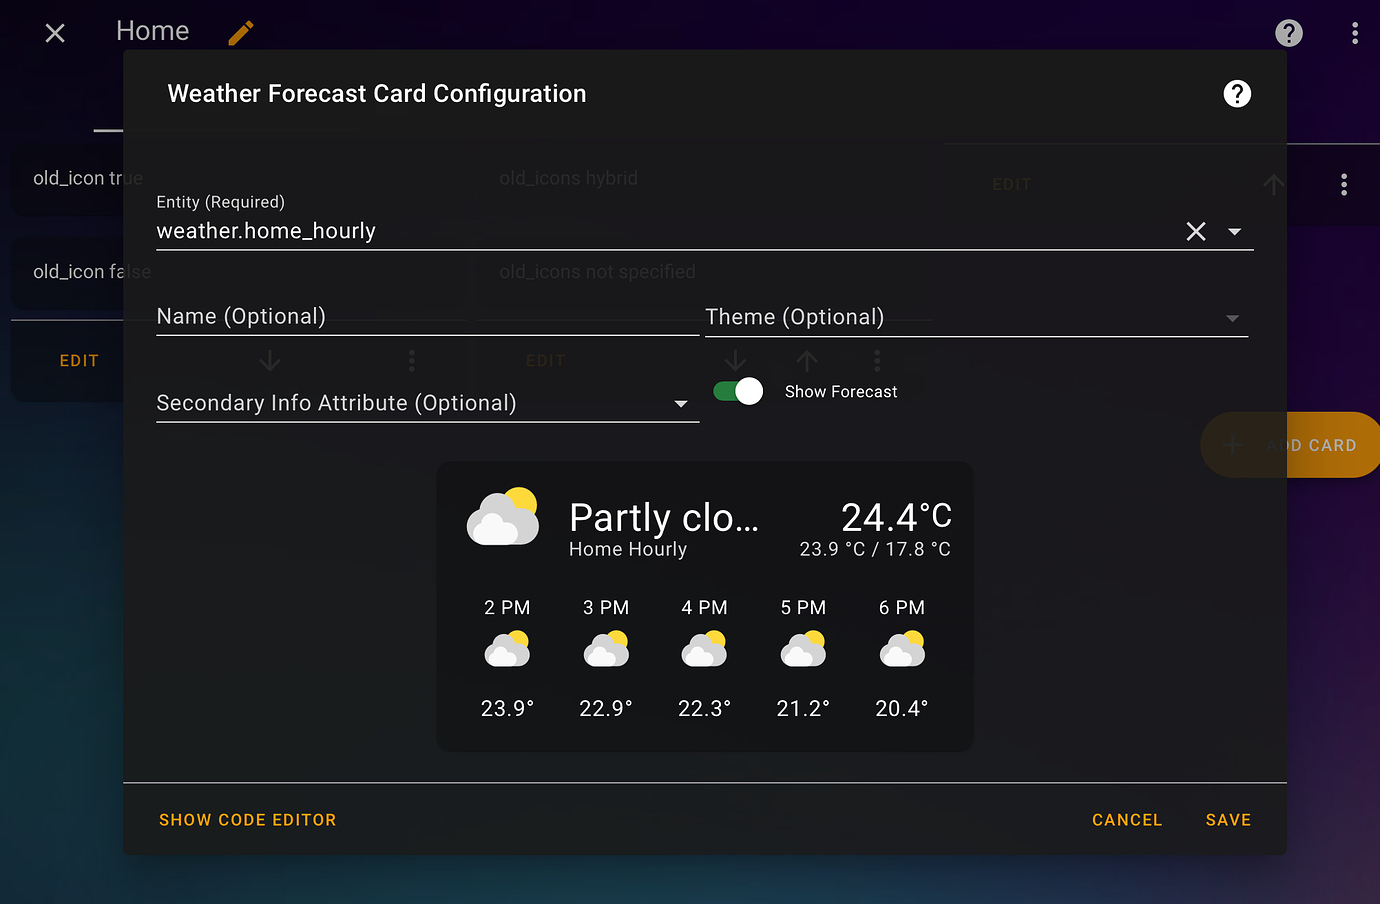Open the three-dot overflow menu at top right

[x=1356, y=33]
